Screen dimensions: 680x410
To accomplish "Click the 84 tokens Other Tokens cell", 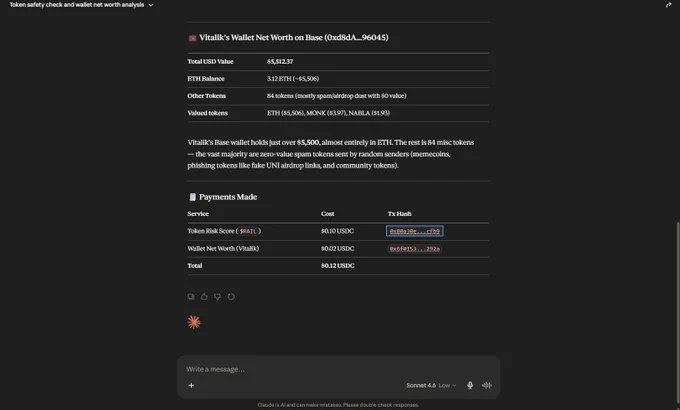I will tap(337, 96).
